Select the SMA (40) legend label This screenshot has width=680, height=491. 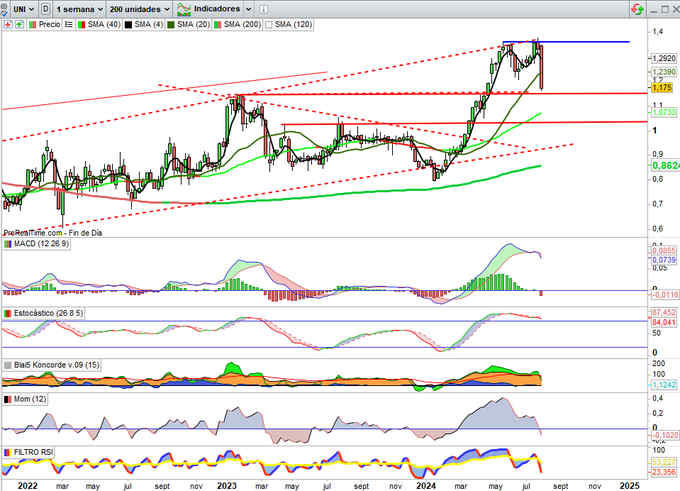click(x=104, y=25)
